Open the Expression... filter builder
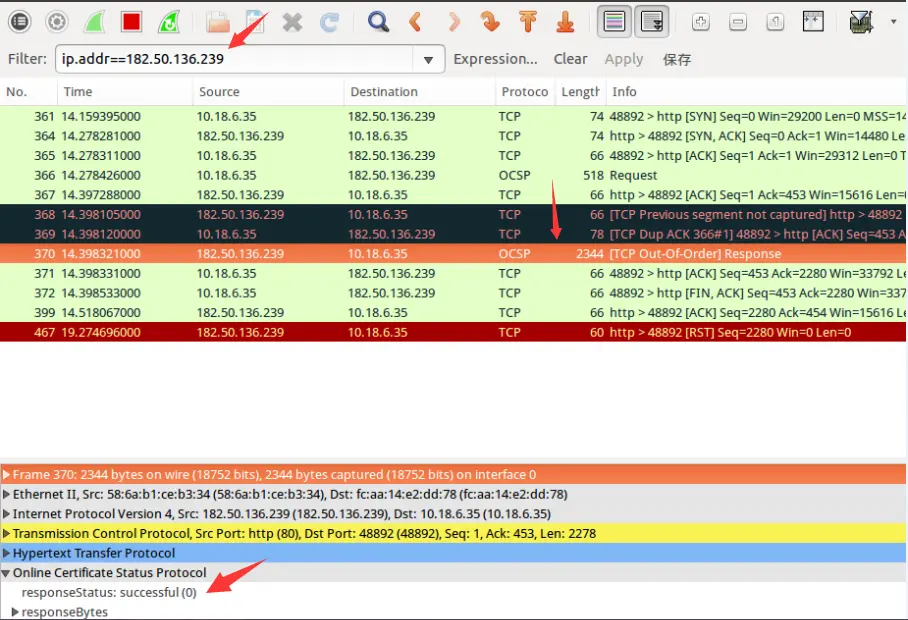The image size is (908, 620). tap(495, 59)
